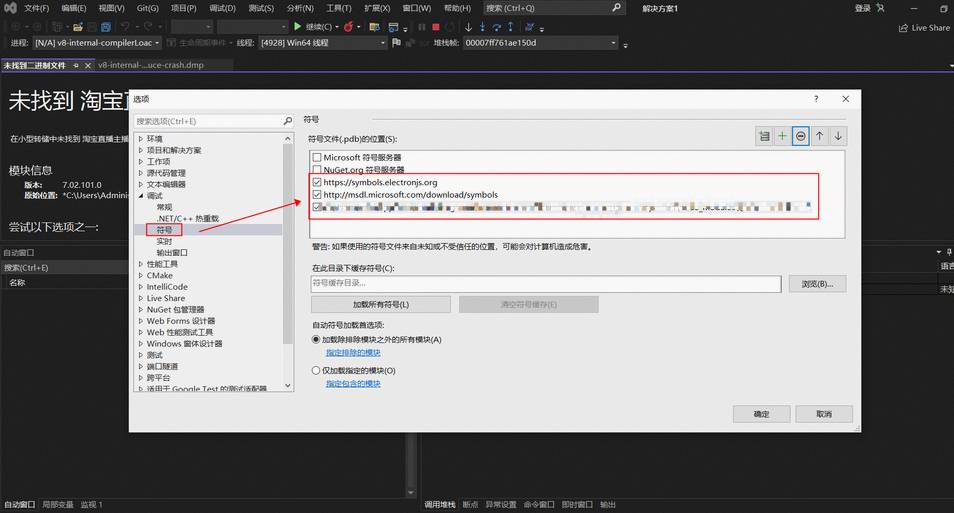954x513 pixels.
Task: Close the 未找到二进制文件 document tab
Action: tap(88, 65)
